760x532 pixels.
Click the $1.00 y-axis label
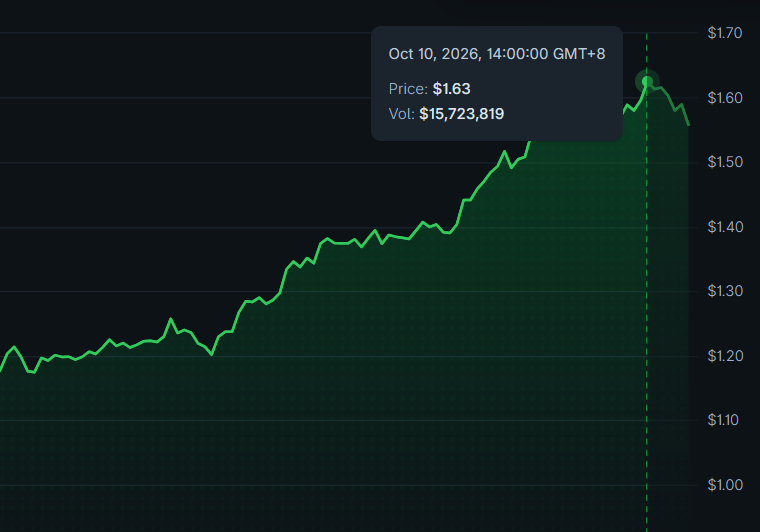pyautogui.click(x=725, y=485)
